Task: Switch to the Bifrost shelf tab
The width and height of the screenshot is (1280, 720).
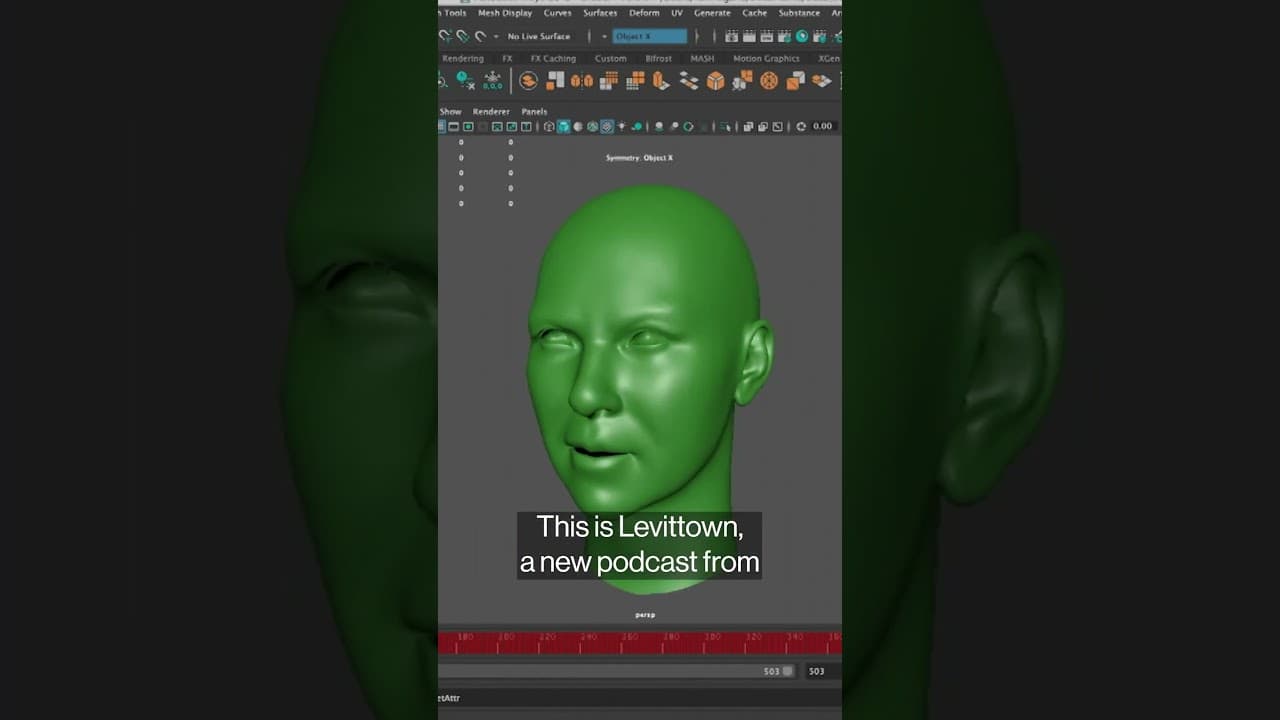Action: click(659, 59)
